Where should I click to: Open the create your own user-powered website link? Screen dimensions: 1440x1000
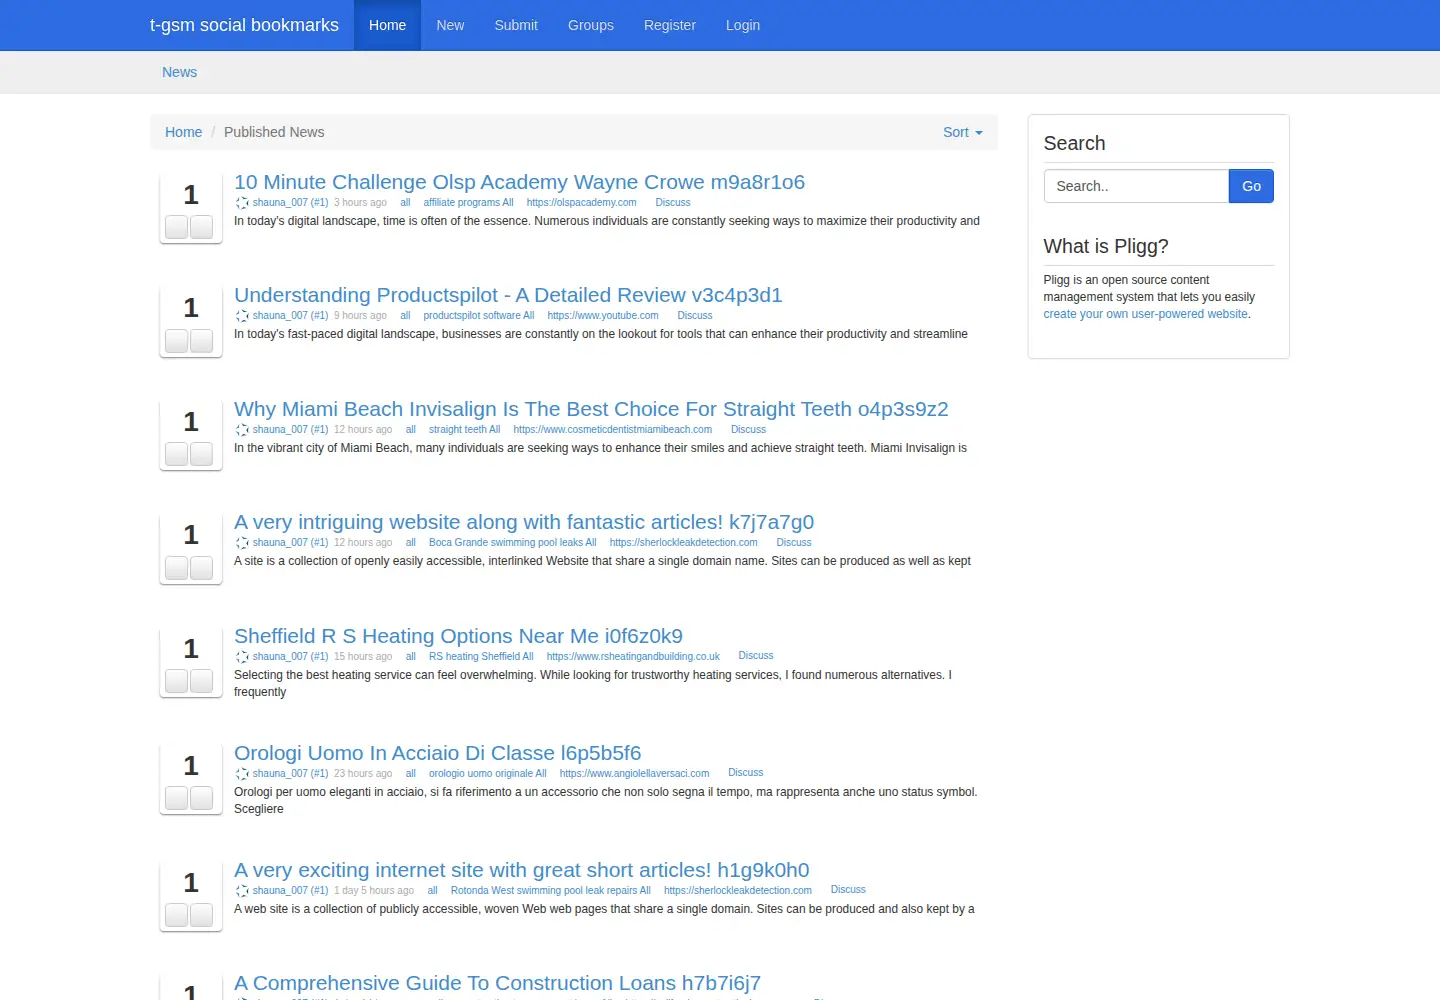click(x=1145, y=314)
